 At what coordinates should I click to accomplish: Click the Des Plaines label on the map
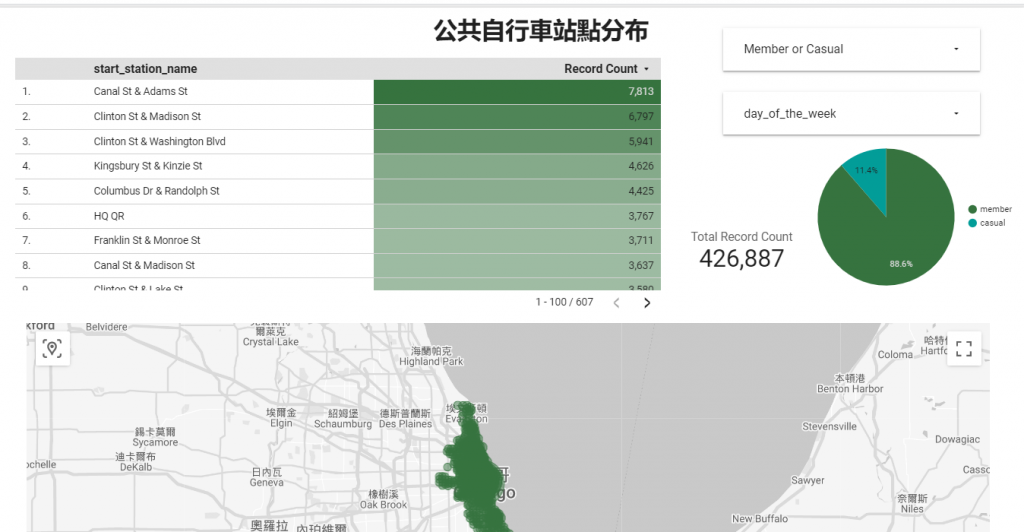(x=406, y=424)
